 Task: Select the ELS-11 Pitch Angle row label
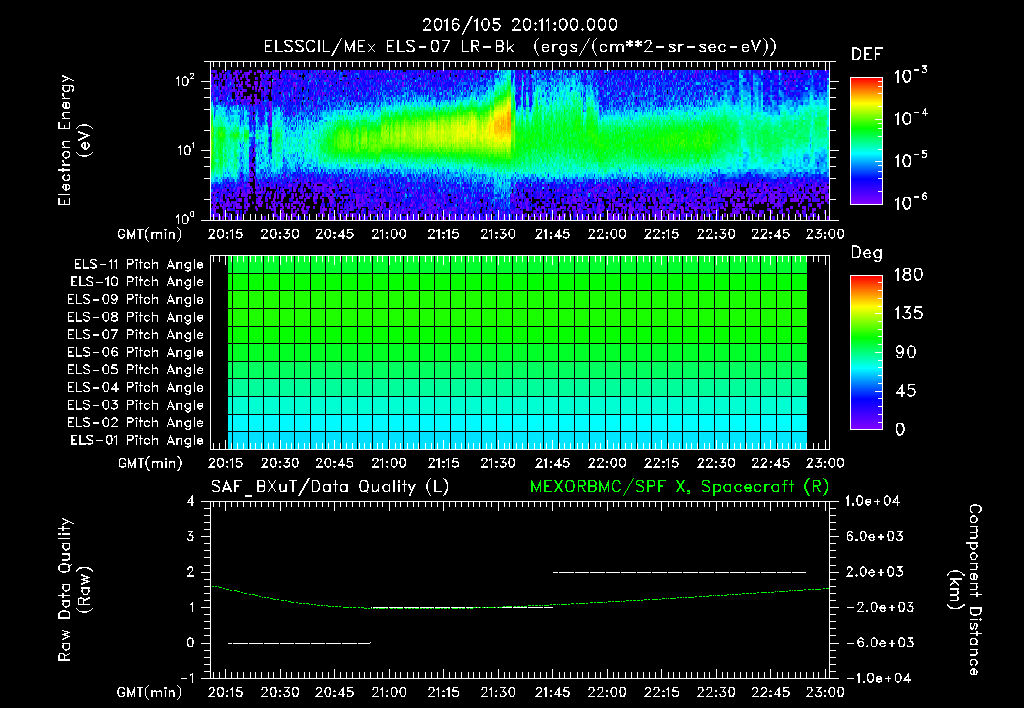coord(138,265)
